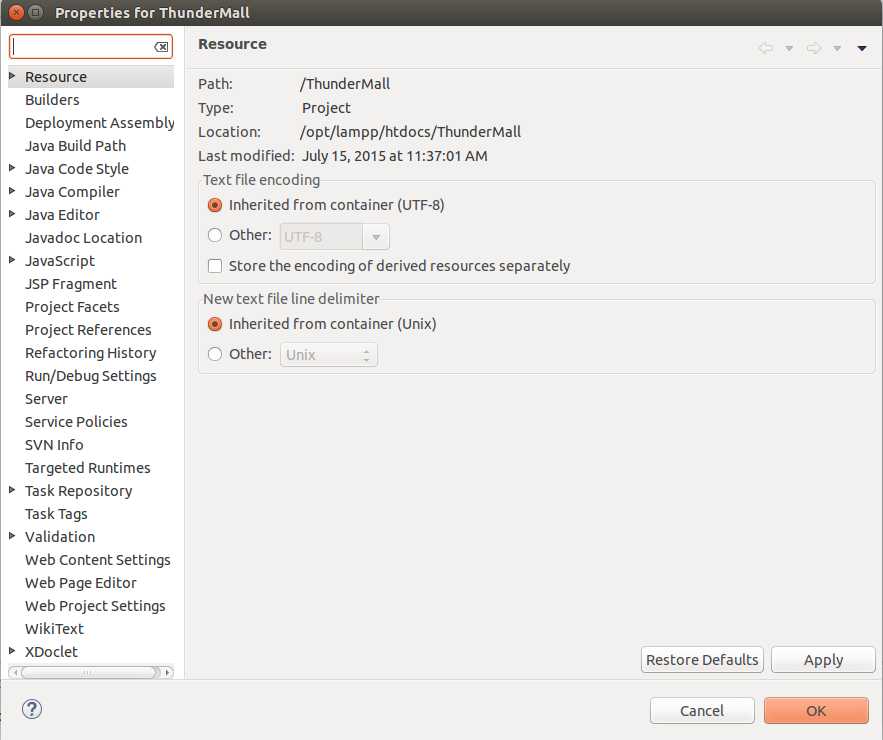Select Task Tags entry
Viewport: 883px width, 740px height.
pos(56,514)
